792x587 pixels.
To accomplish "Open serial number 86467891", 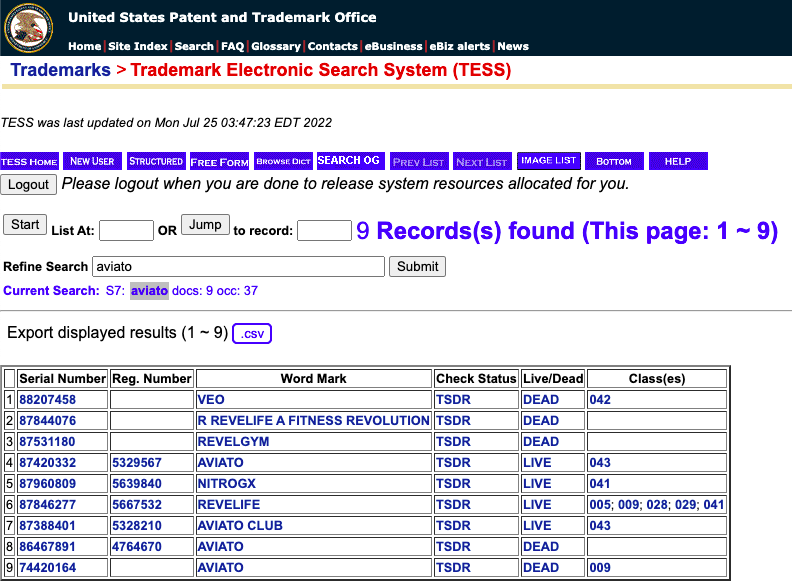I will 47,547.
